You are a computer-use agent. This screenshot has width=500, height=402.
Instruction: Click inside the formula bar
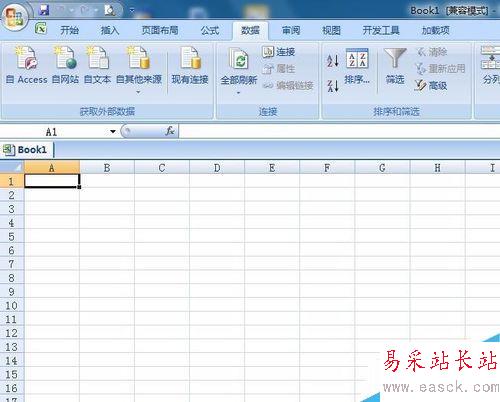point(339,131)
